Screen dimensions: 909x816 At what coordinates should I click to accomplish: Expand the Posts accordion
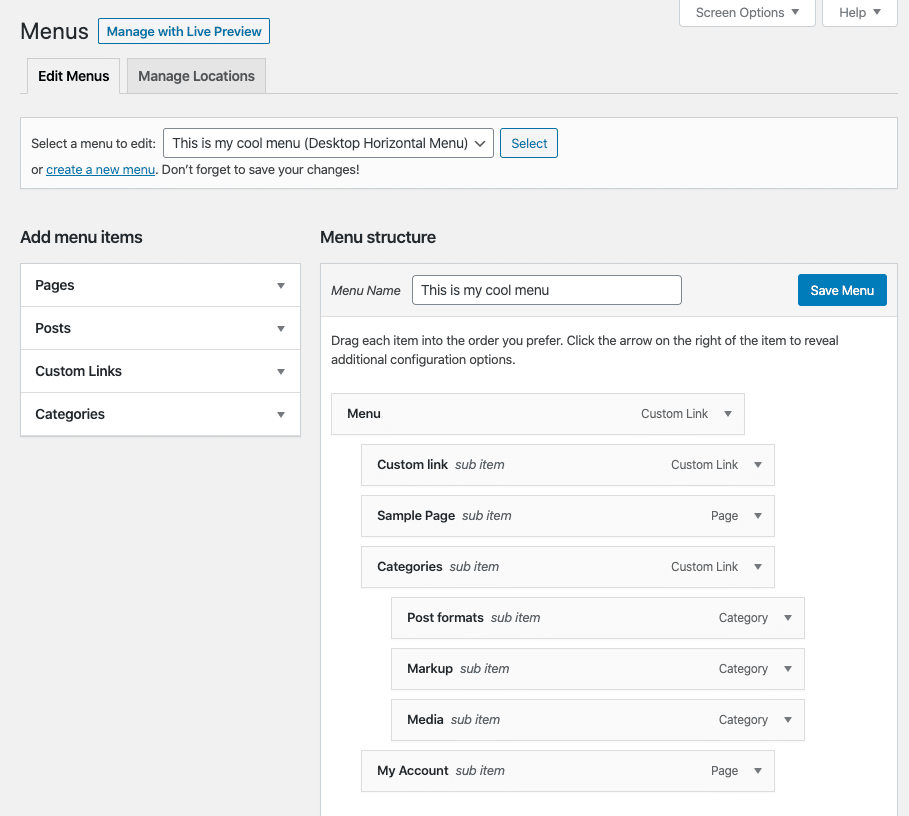(x=282, y=328)
